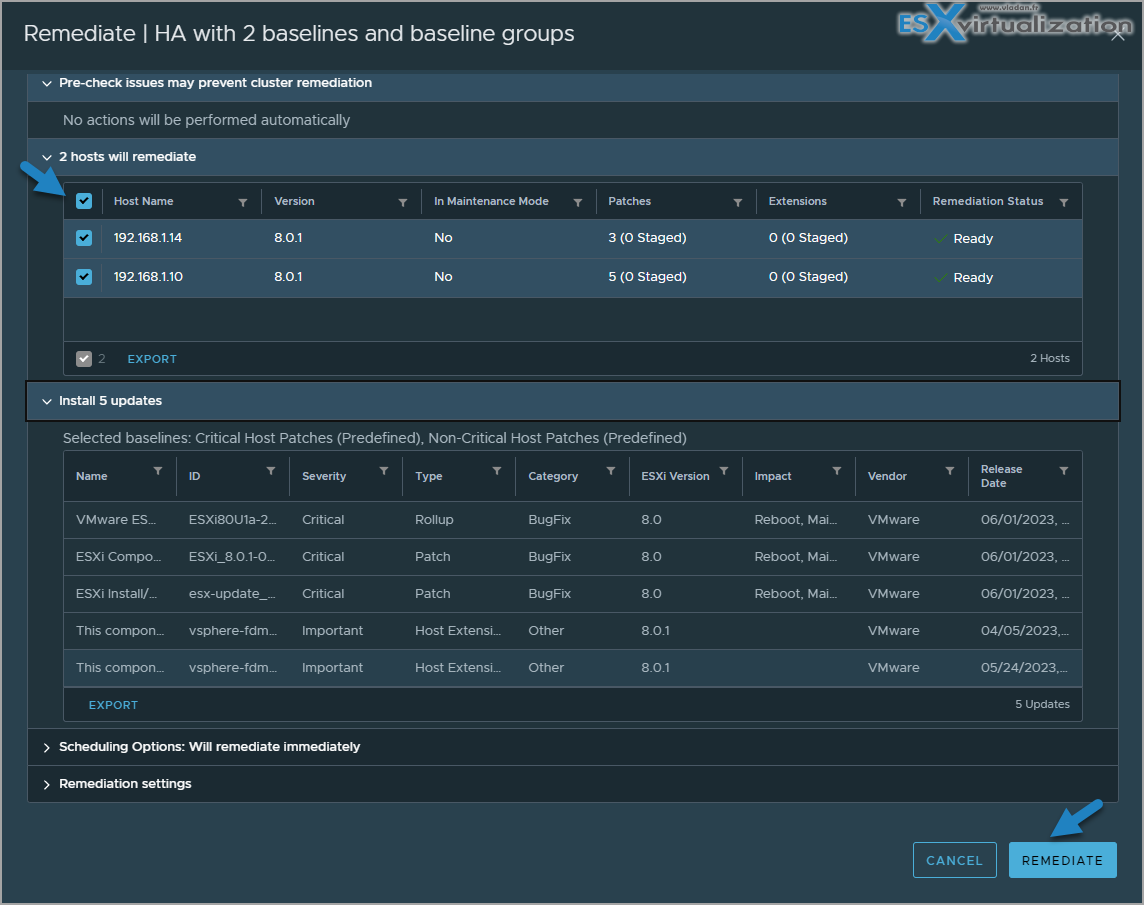Click Ready status for host 192.168.1.14
This screenshot has width=1144, height=905.
click(x=973, y=239)
